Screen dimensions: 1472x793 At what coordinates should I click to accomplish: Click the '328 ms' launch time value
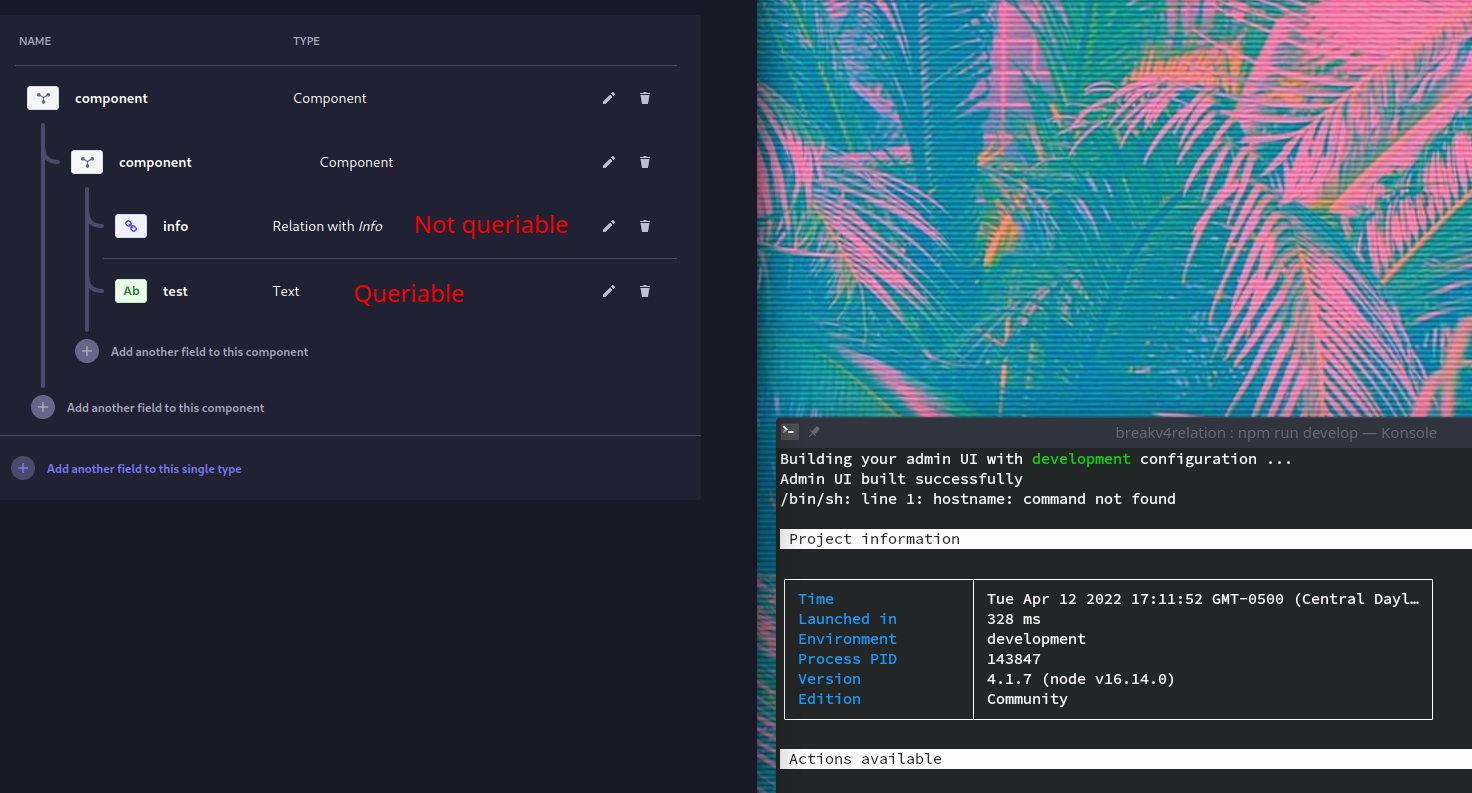coord(1014,619)
